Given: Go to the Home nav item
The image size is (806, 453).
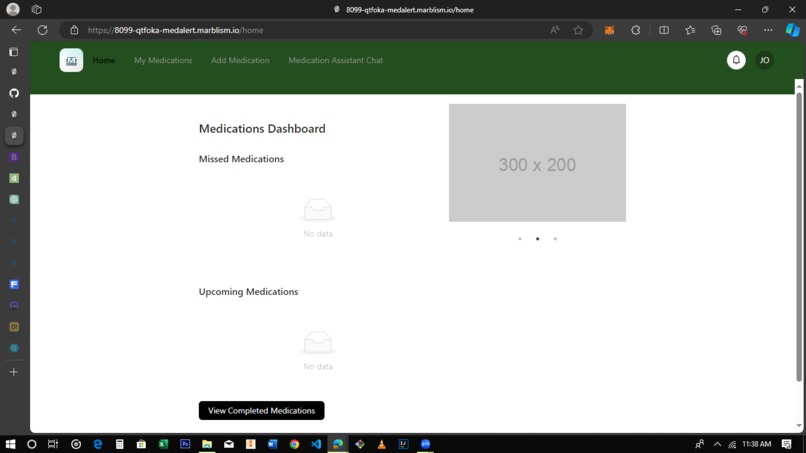Looking at the screenshot, I should (104, 60).
